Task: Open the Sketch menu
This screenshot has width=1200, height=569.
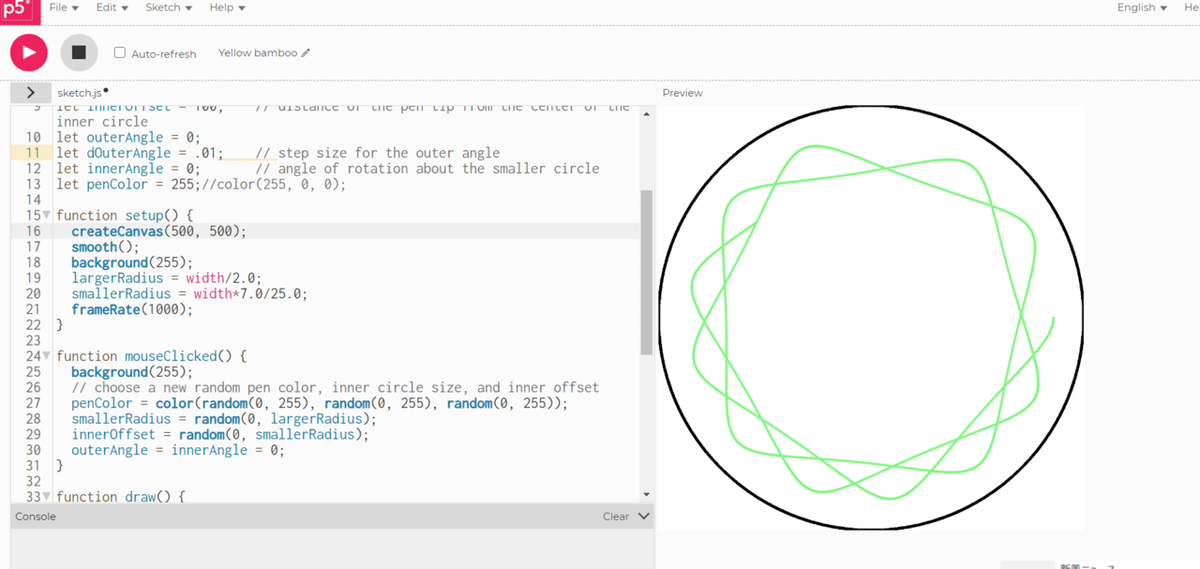Action: point(169,7)
